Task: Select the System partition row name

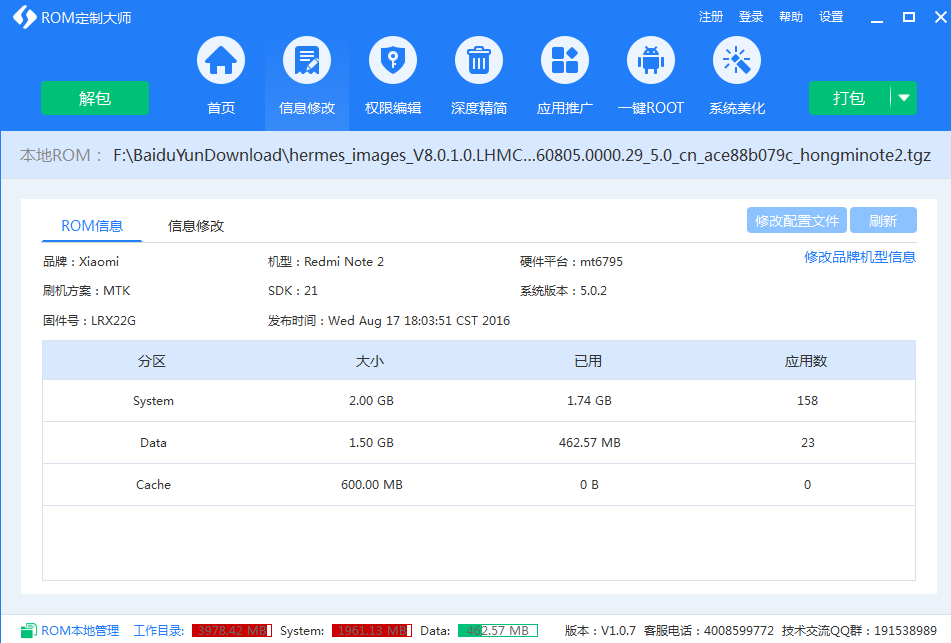Action: click(x=153, y=401)
